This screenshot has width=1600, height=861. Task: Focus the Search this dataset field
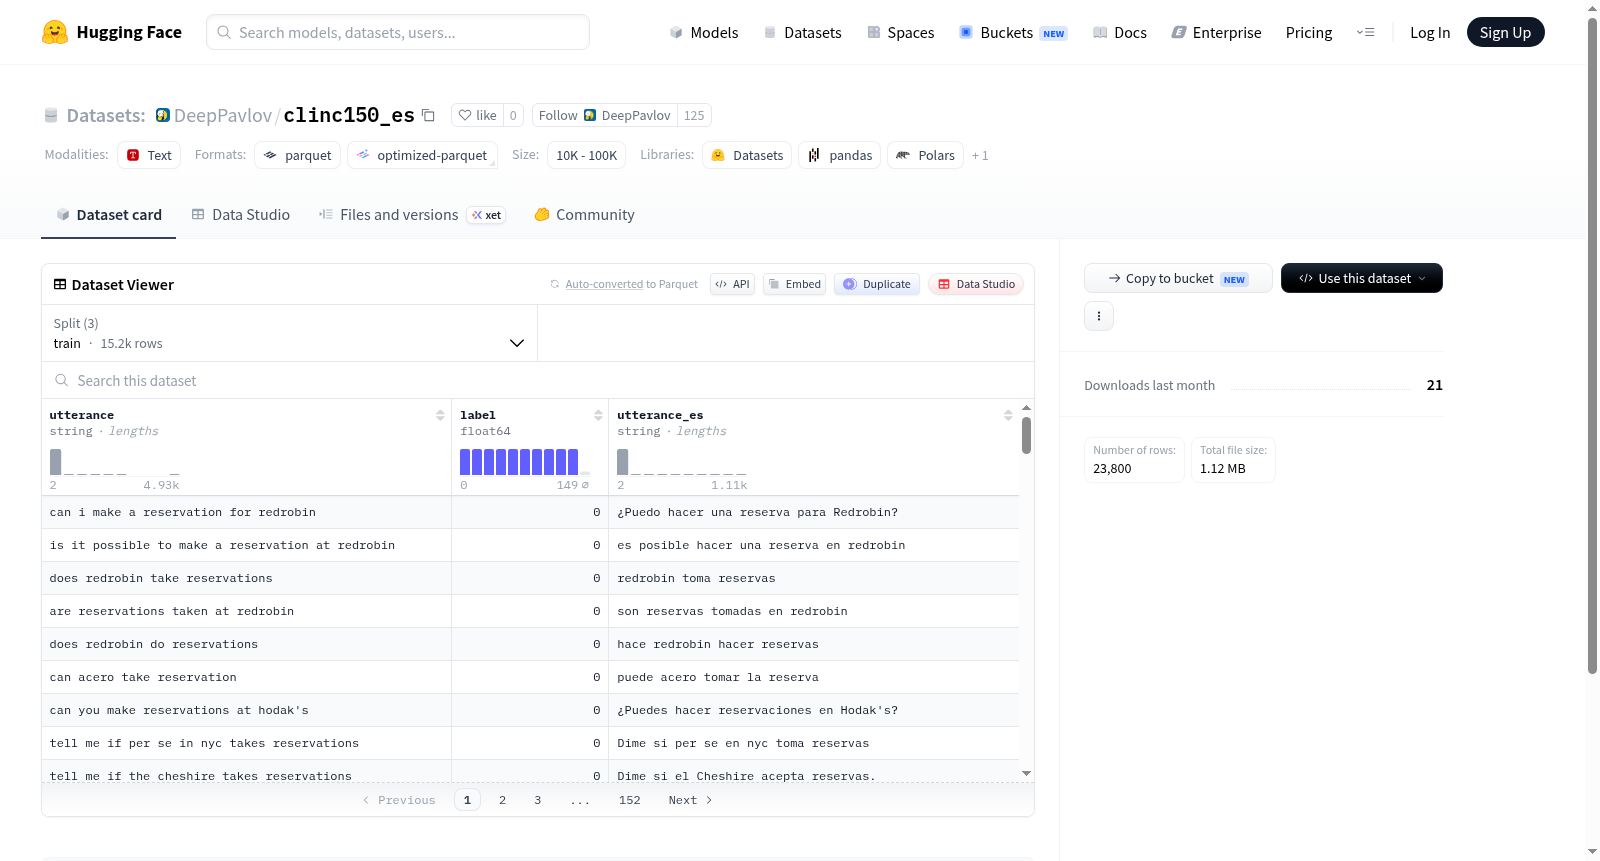[538, 380]
